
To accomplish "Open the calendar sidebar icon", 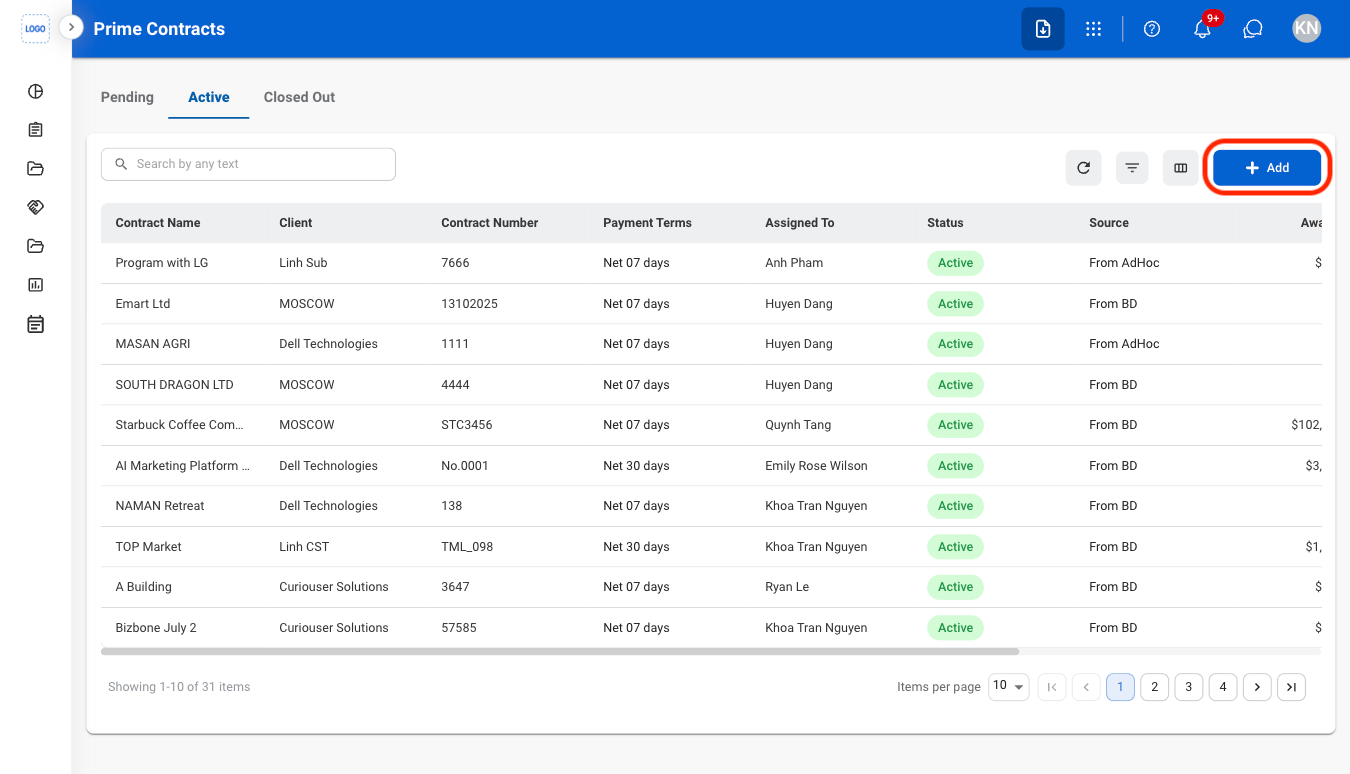I will coord(35,324).
